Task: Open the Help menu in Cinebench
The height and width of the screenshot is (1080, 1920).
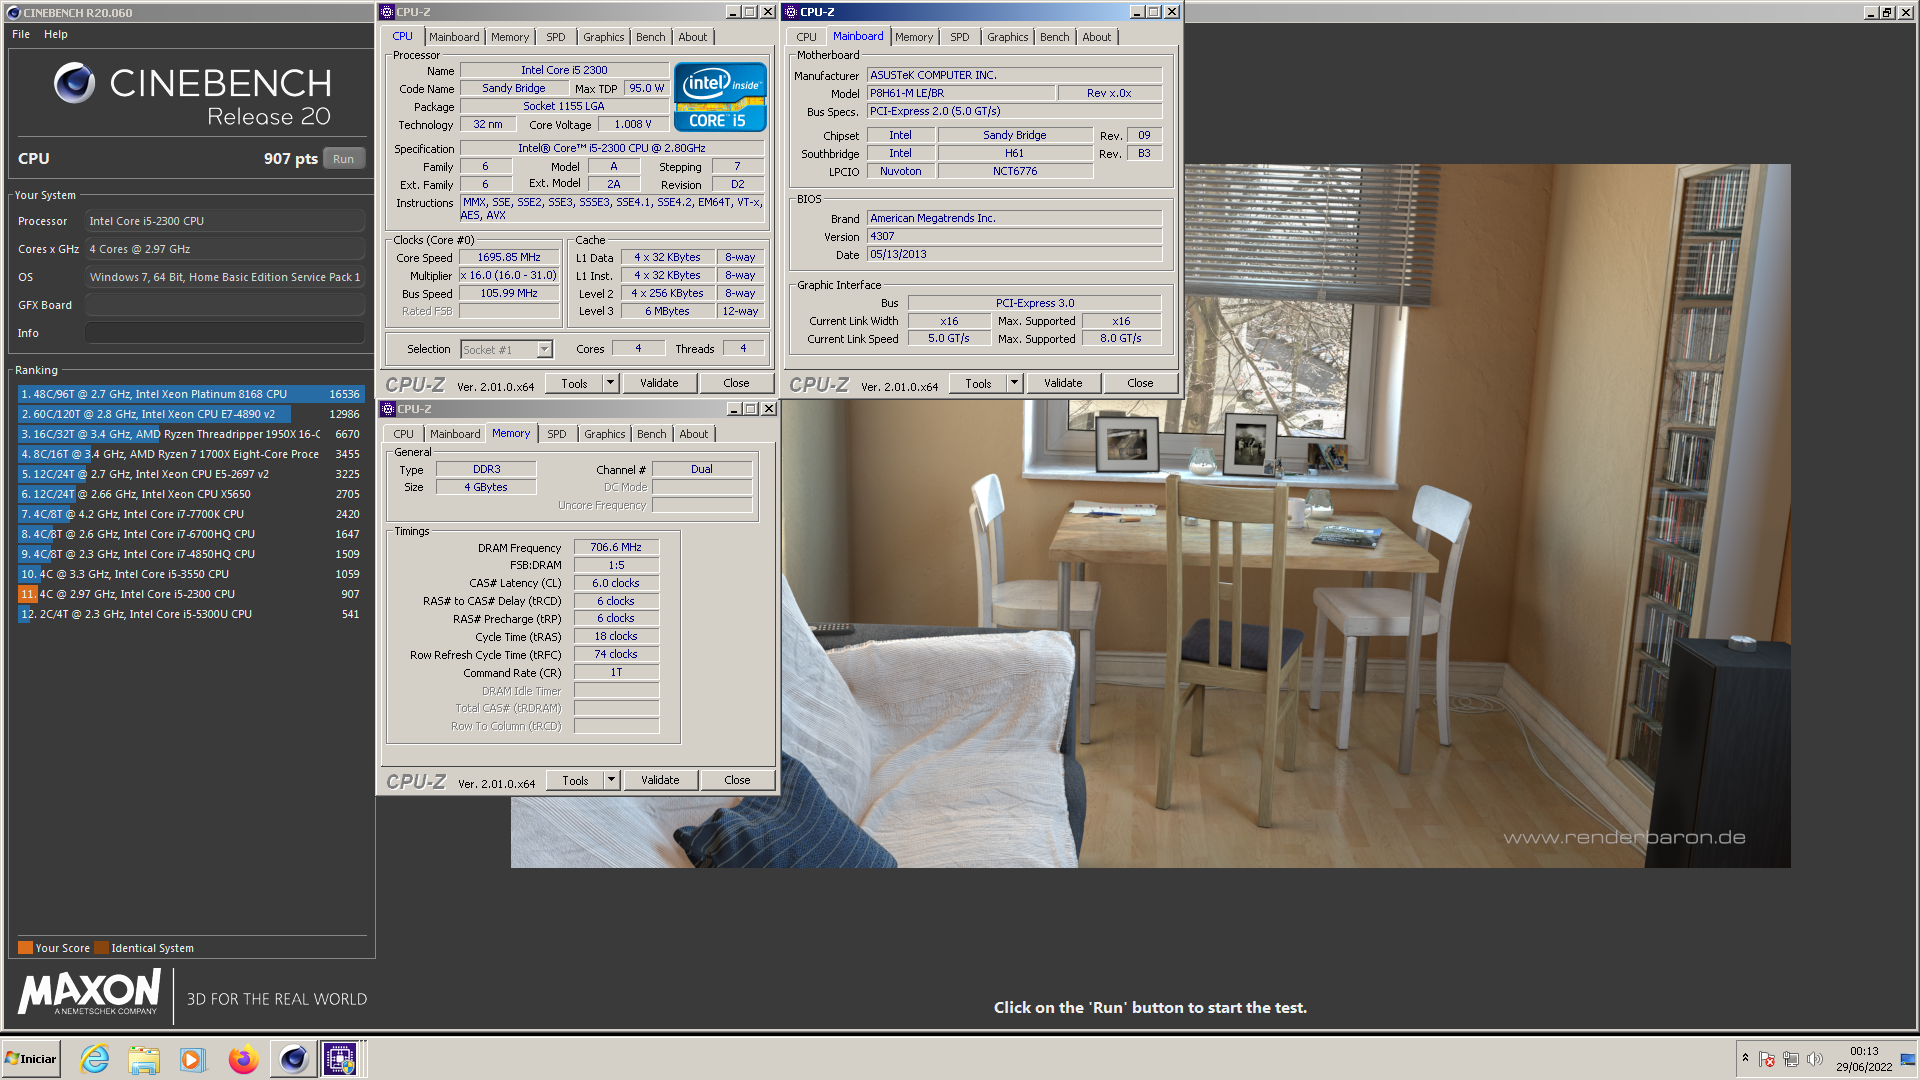Action: pos(56,34)
